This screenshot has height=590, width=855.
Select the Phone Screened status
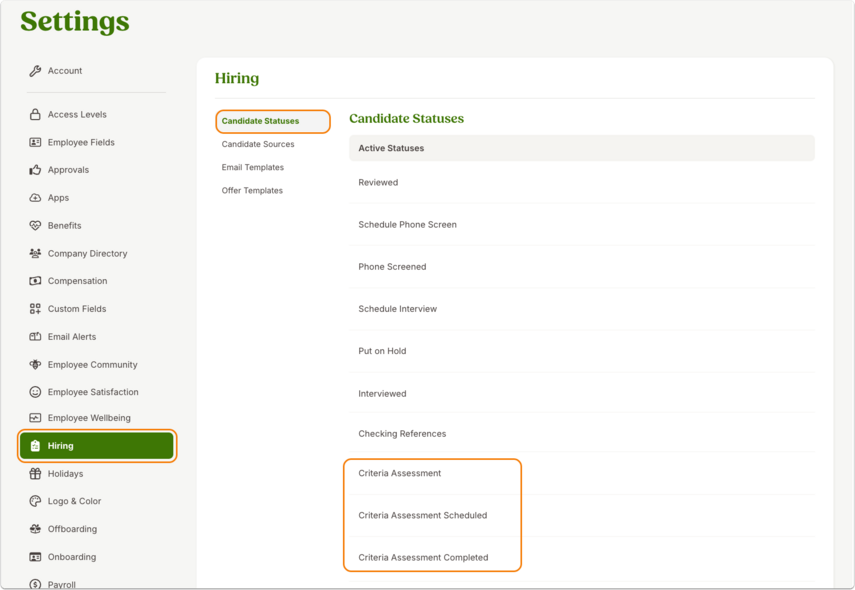pos(582,267)
